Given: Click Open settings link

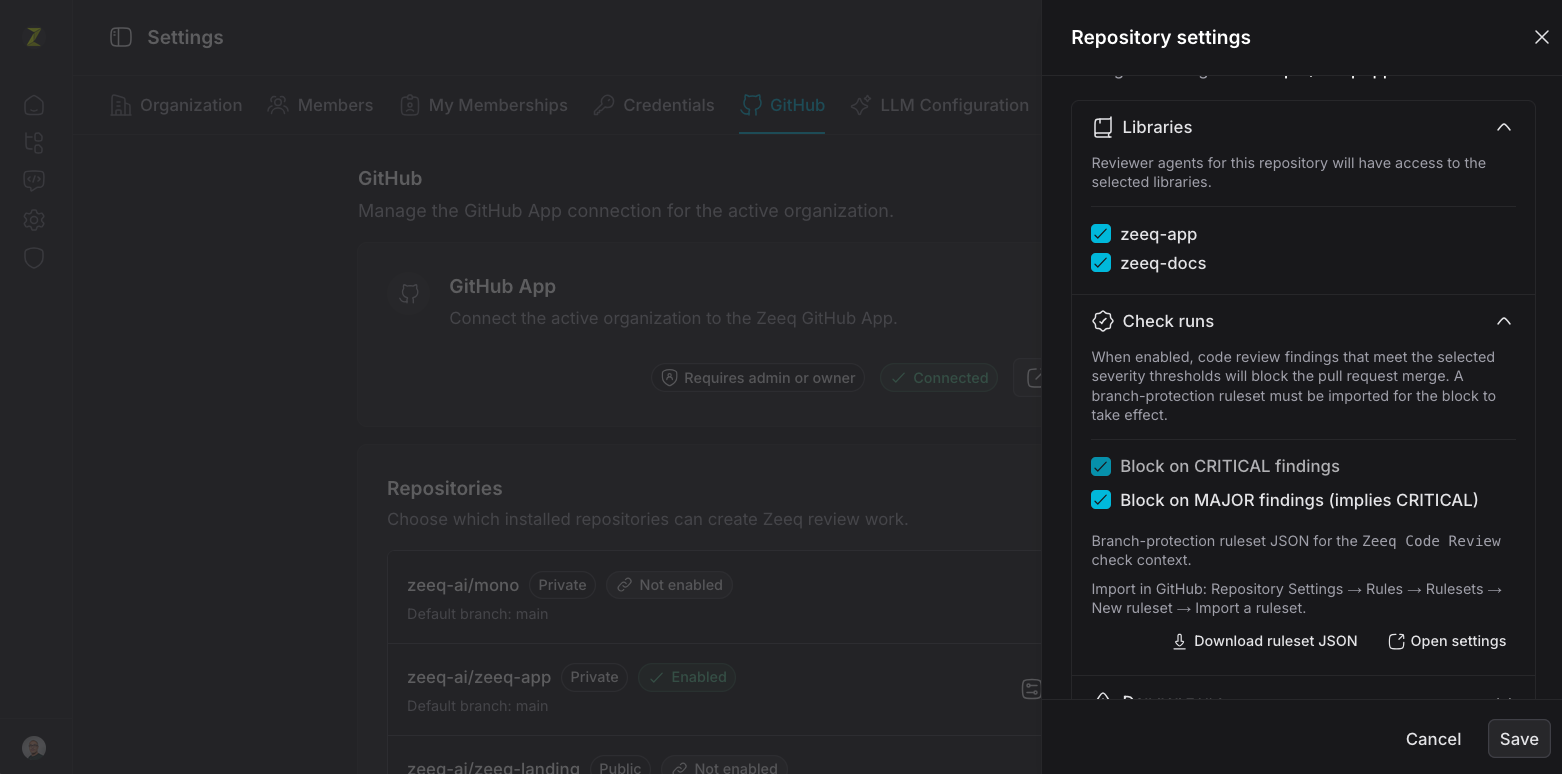Looking at the screenshot, I should (x=1446, y=641).
